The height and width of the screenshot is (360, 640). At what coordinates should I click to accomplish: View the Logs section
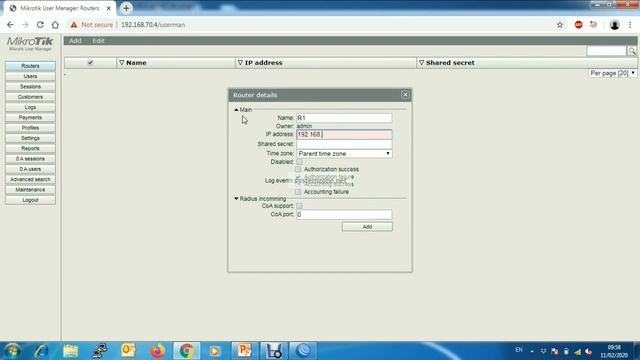click(x=30, y=107)
